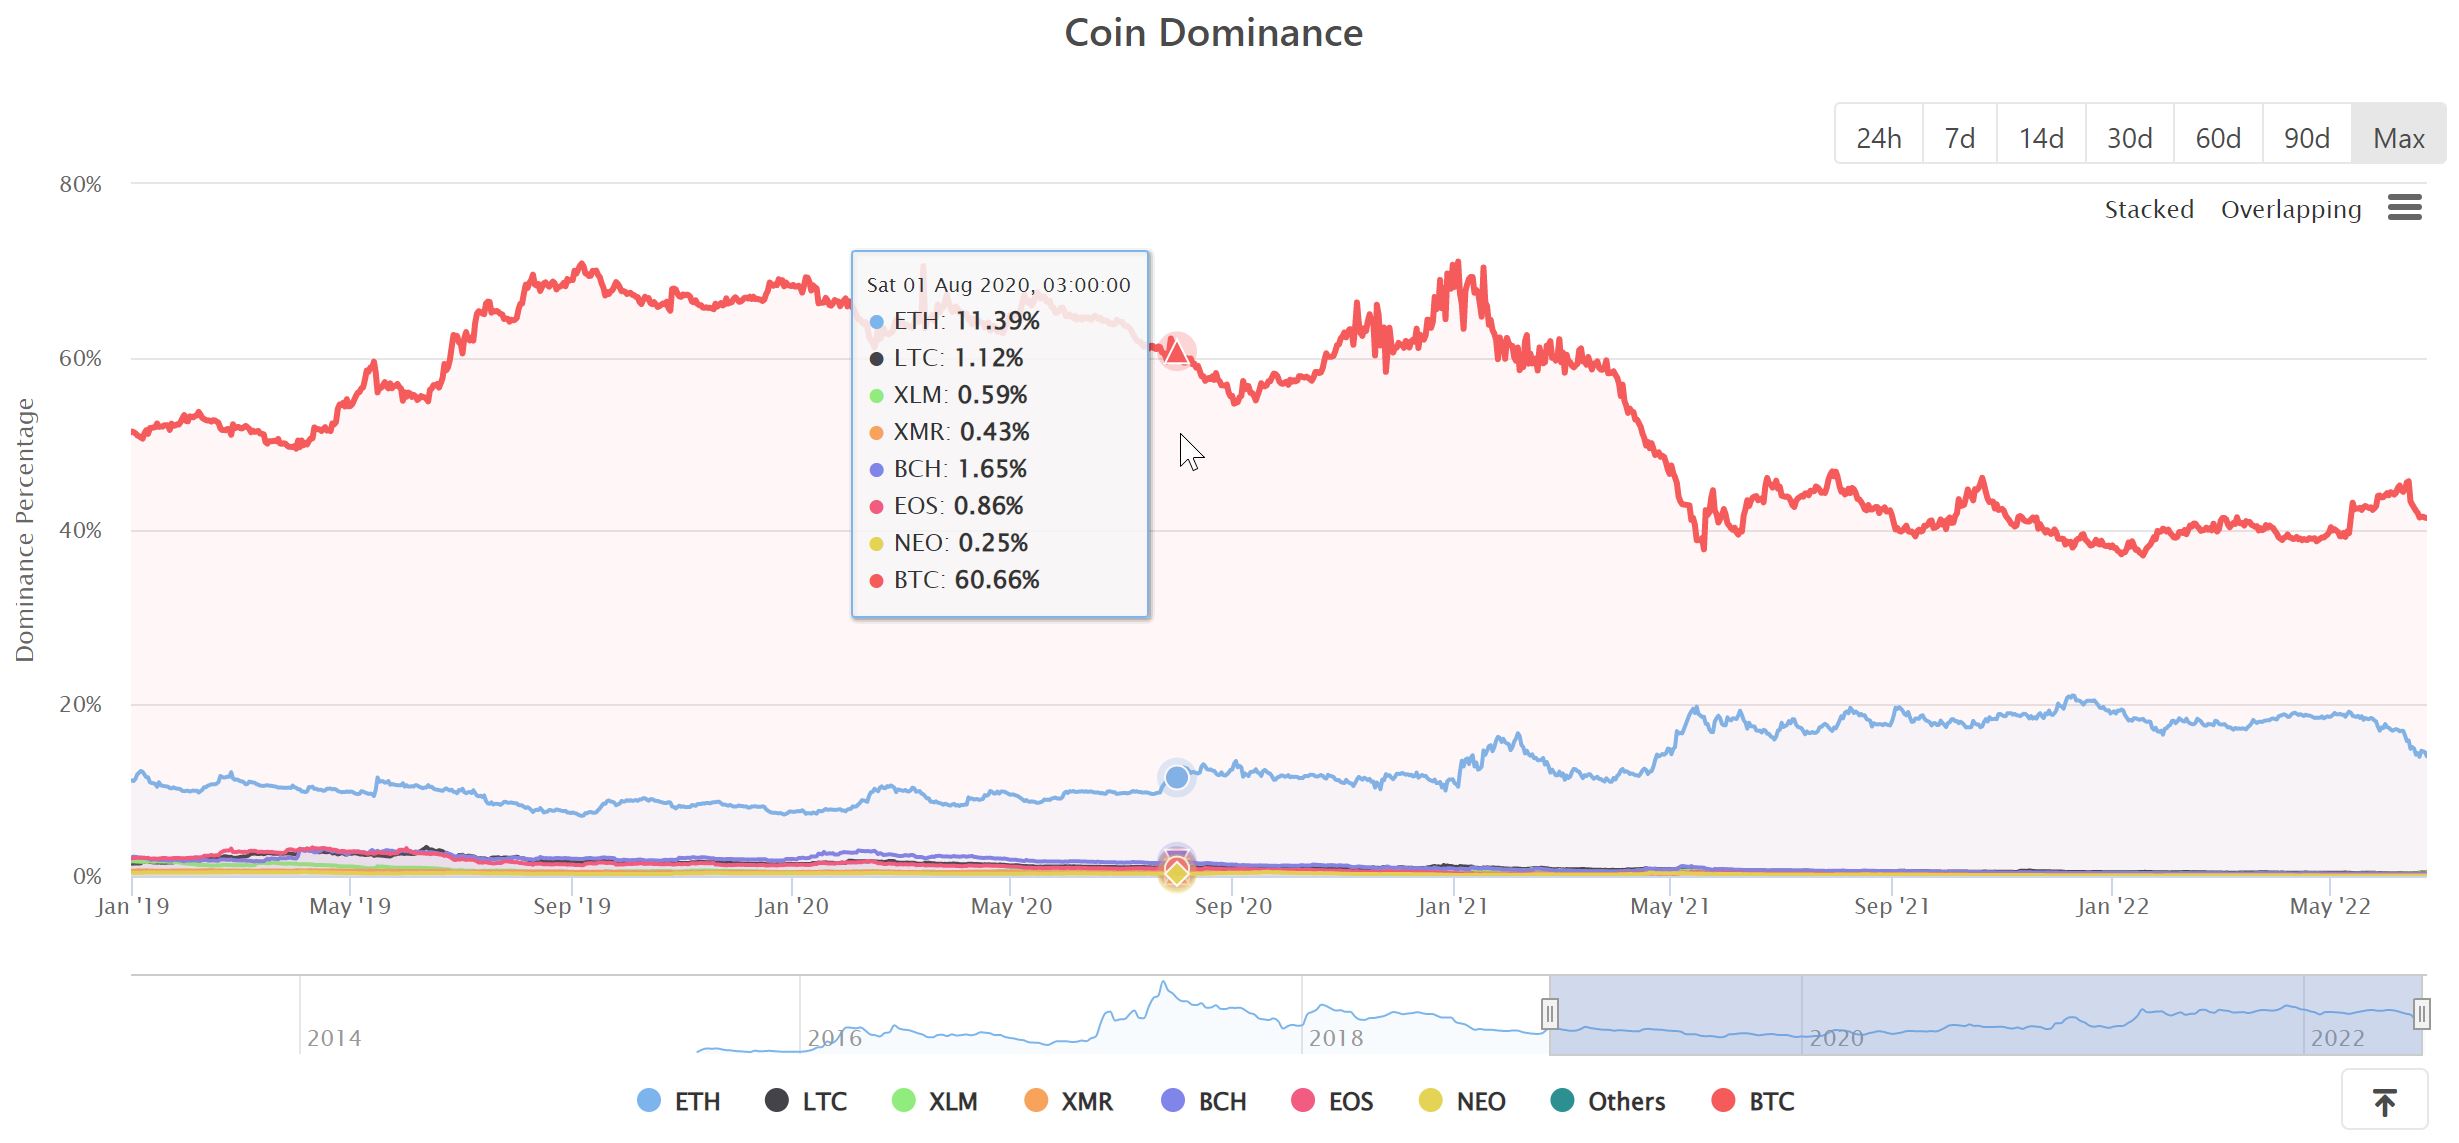The width and height of the screenshot is (2459, 1143).
Task: Switch chart to Overlapping mode
Action: [x=2292, y=209]
